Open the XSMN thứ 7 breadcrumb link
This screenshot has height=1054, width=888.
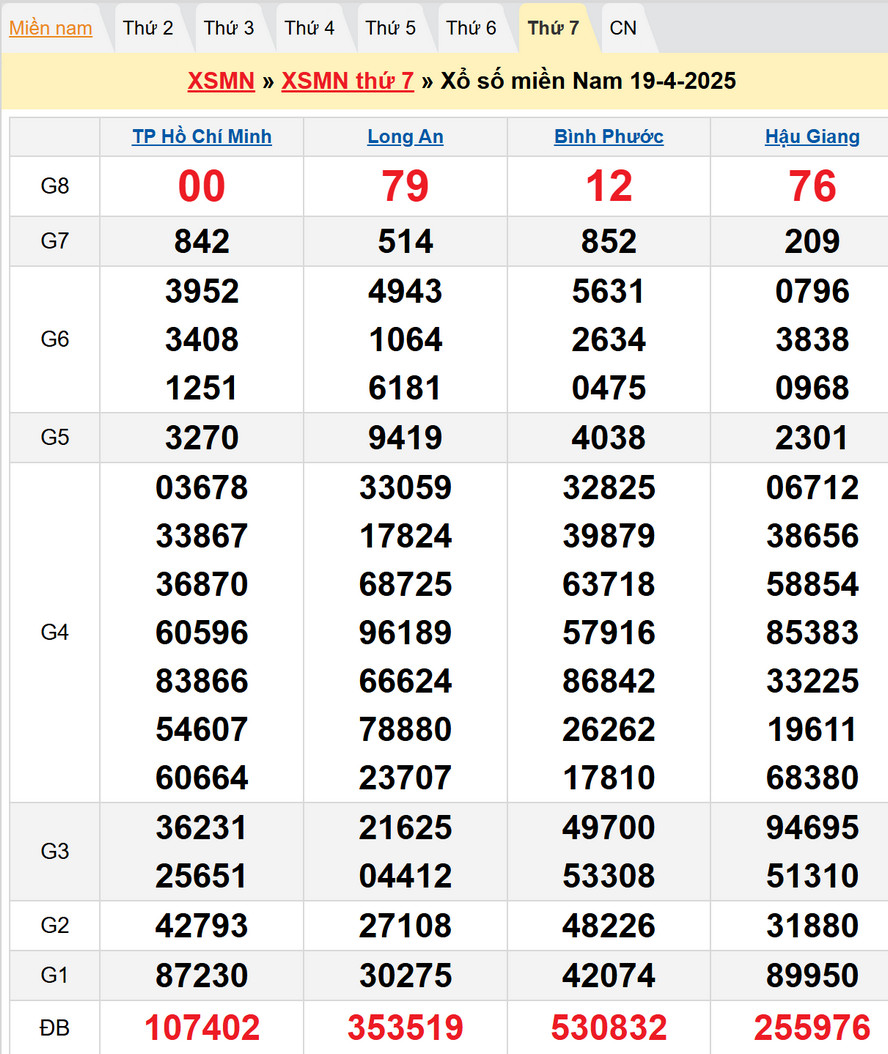(347, 81)
